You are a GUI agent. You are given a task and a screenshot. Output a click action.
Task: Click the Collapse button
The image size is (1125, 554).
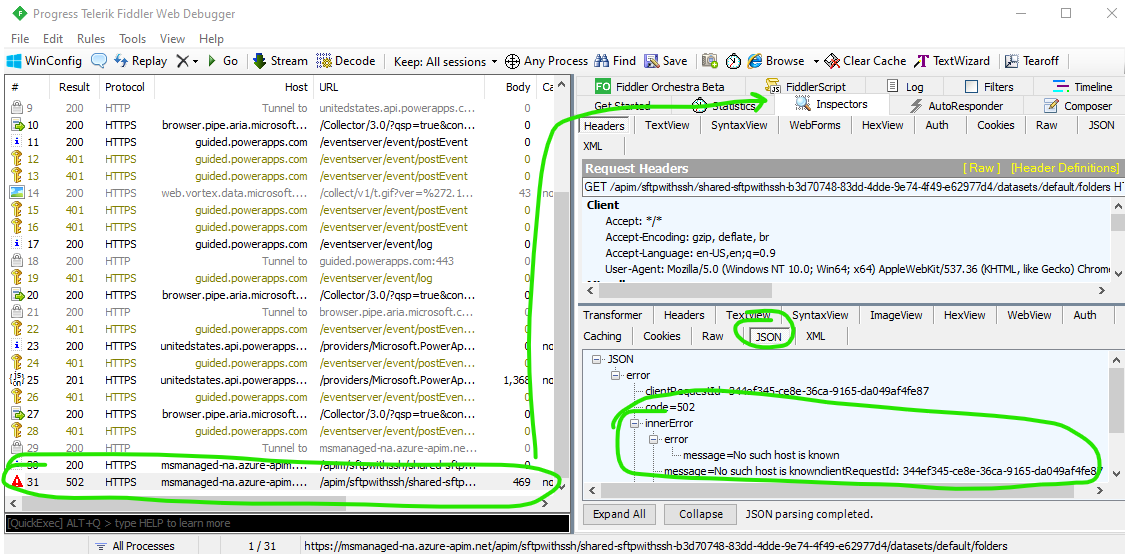pyautogui.click(x=700, y=514)
